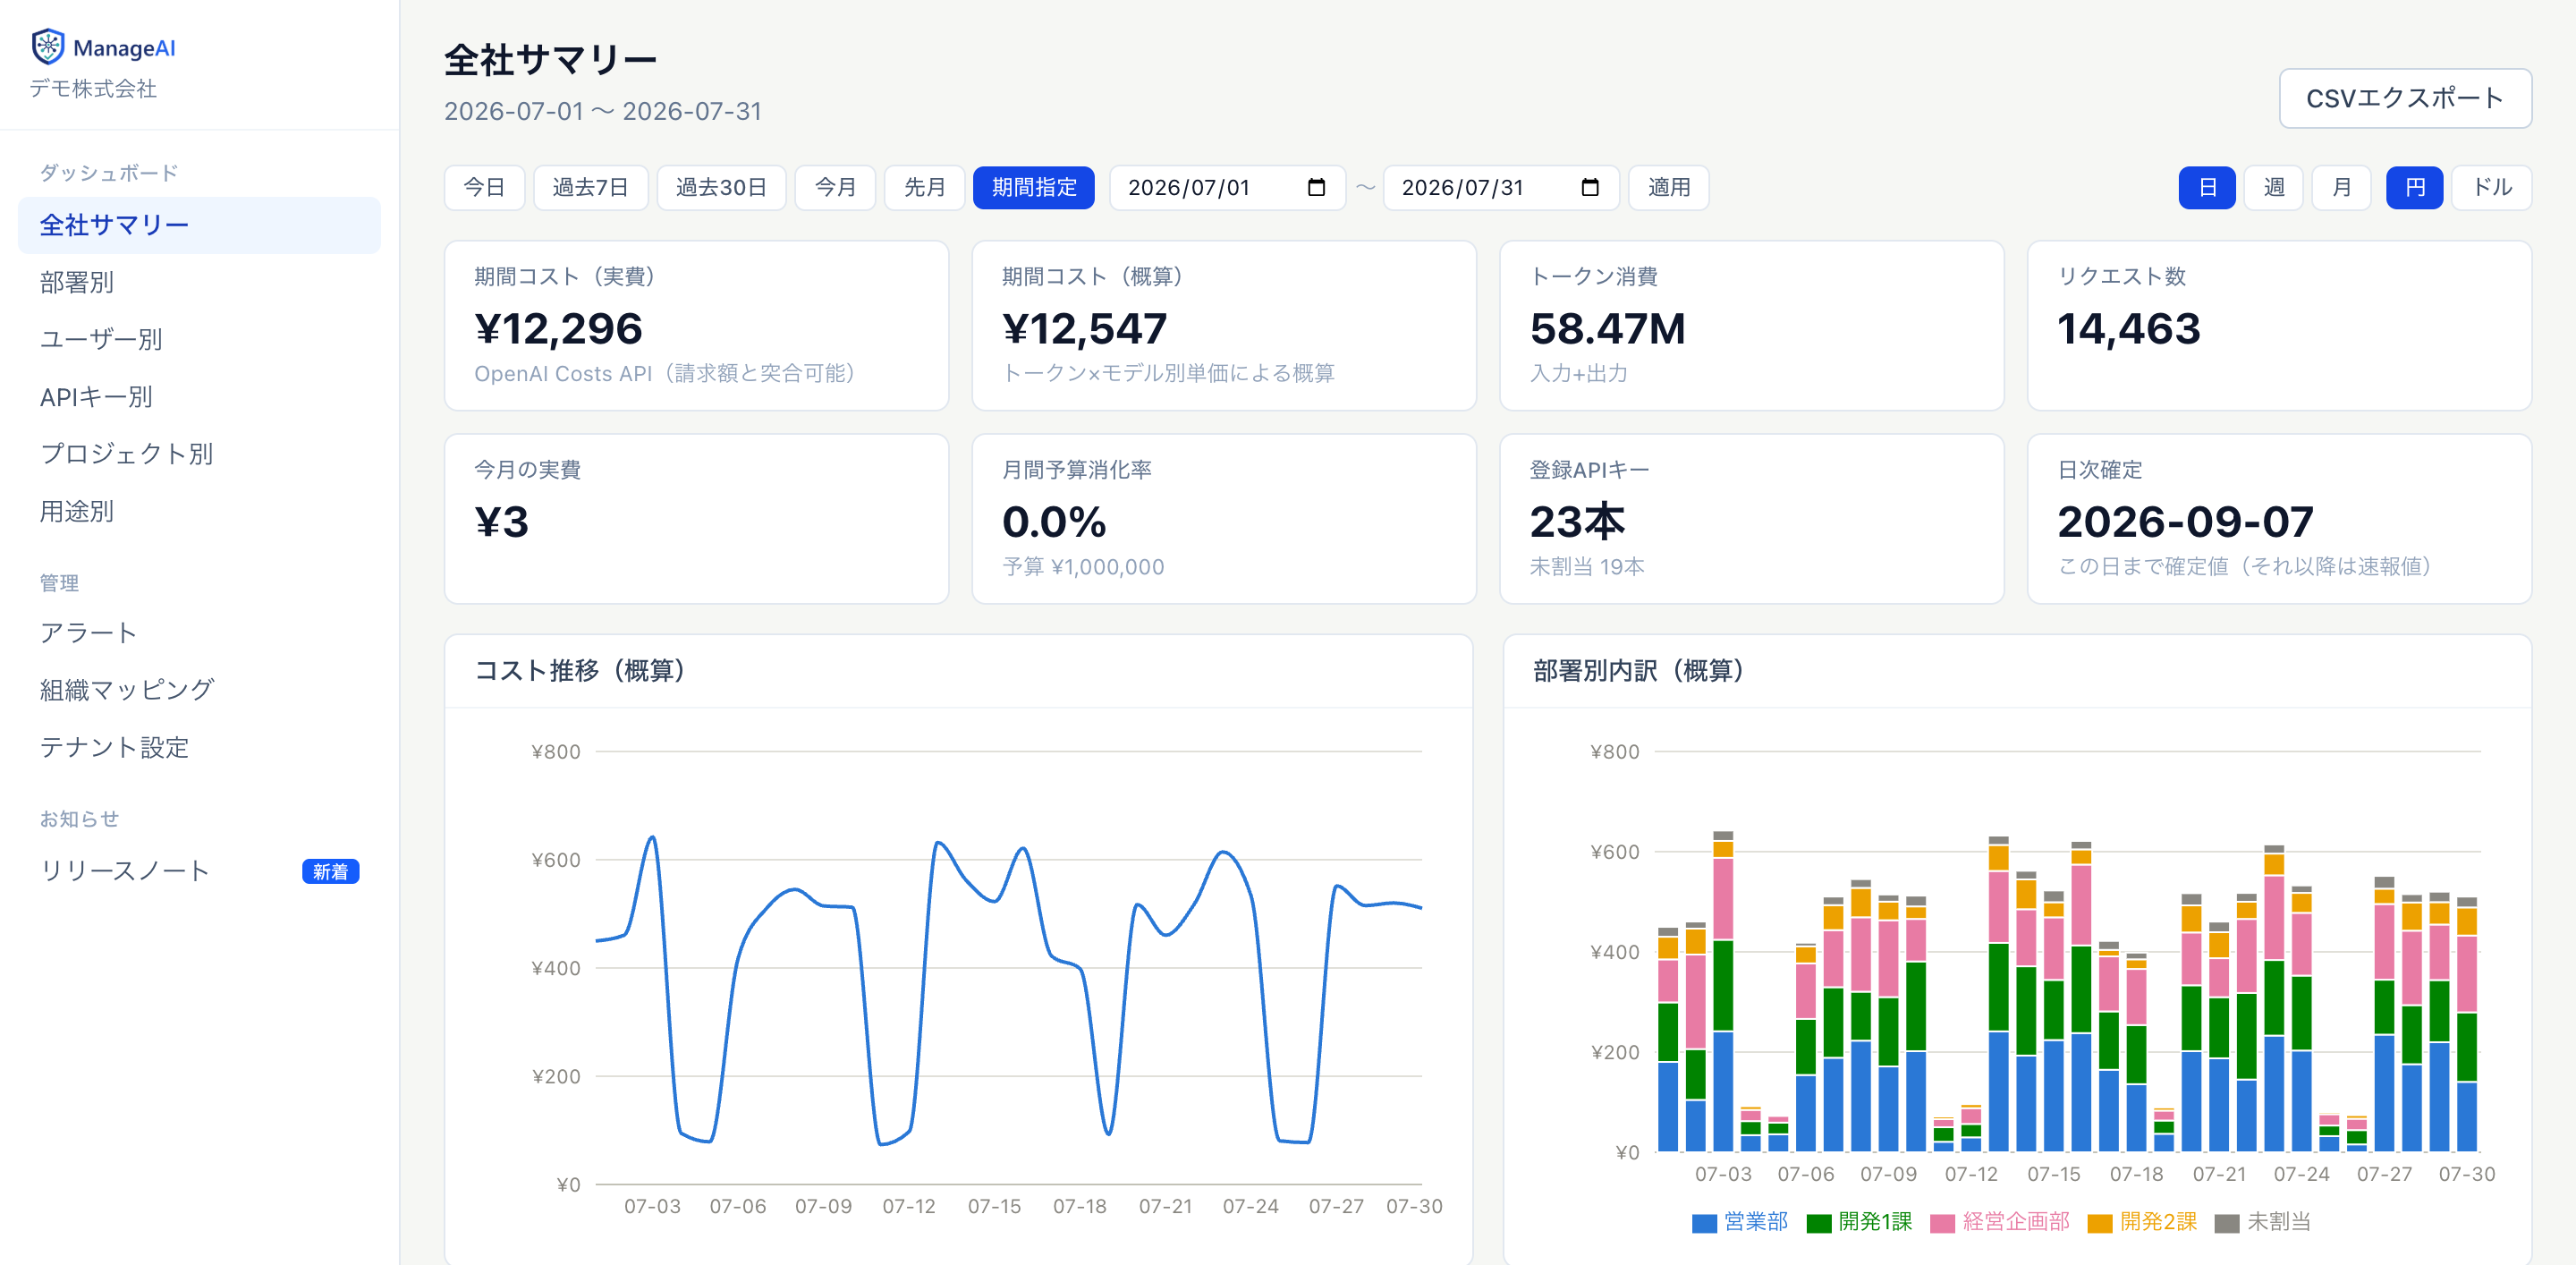Select the 今日 period filter
Viewport: 2576px width, 1265px height.
click(x=484, y=187)
